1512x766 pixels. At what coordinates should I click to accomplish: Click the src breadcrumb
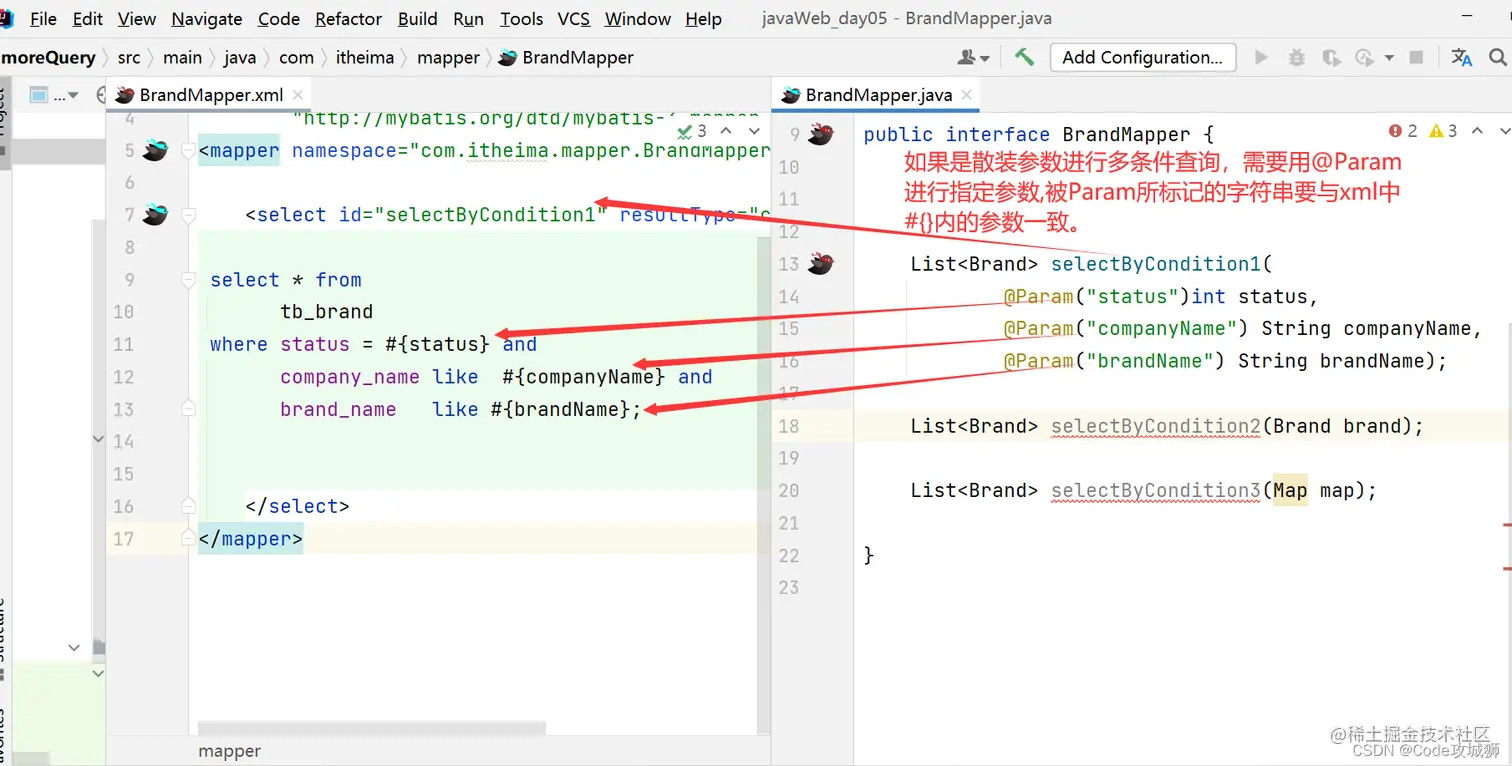click(x=129, y=57)
